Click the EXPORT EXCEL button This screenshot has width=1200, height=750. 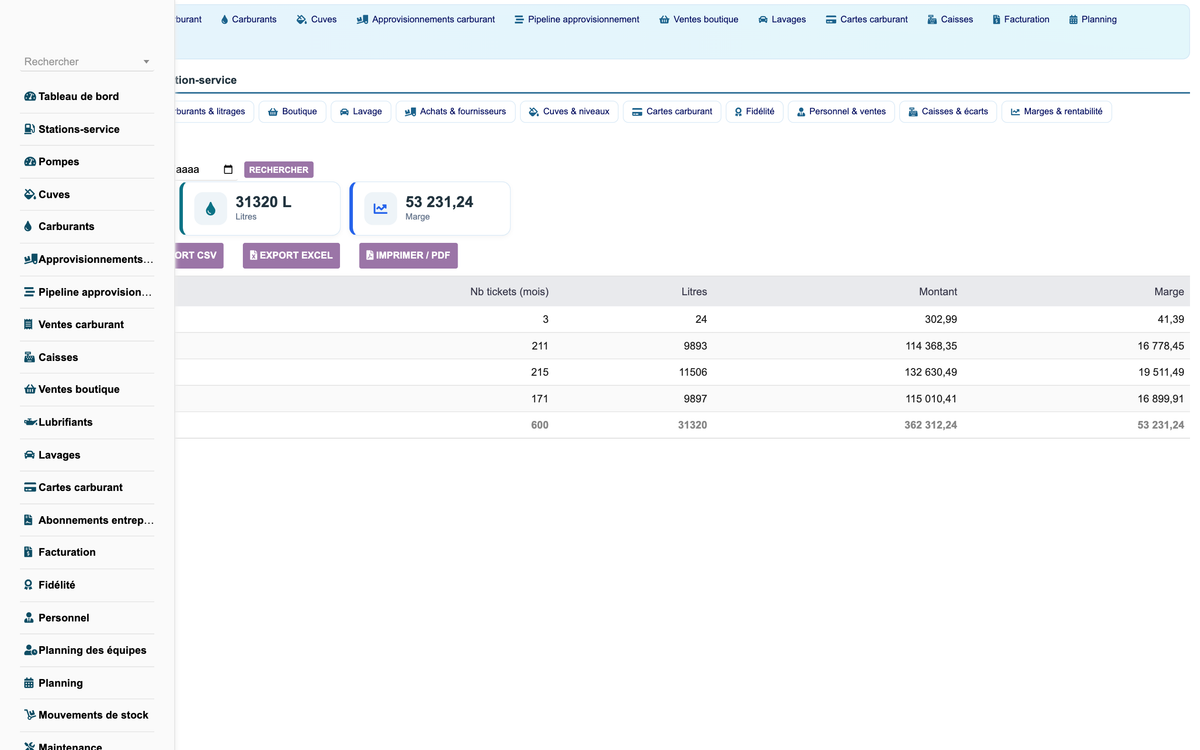coord(291,256)
